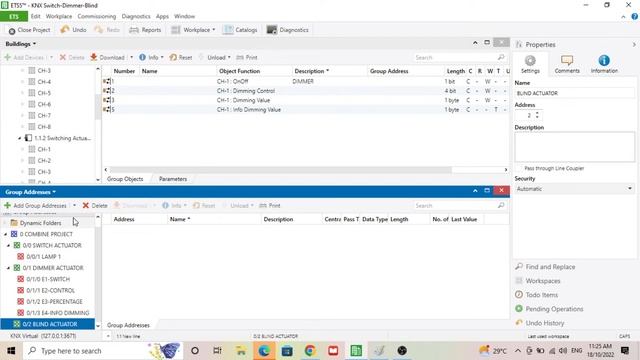Select 1.1.2 Switching Actuator device
Image resolution: width=640 pixels, height=360 pixels.
point(62,138)
